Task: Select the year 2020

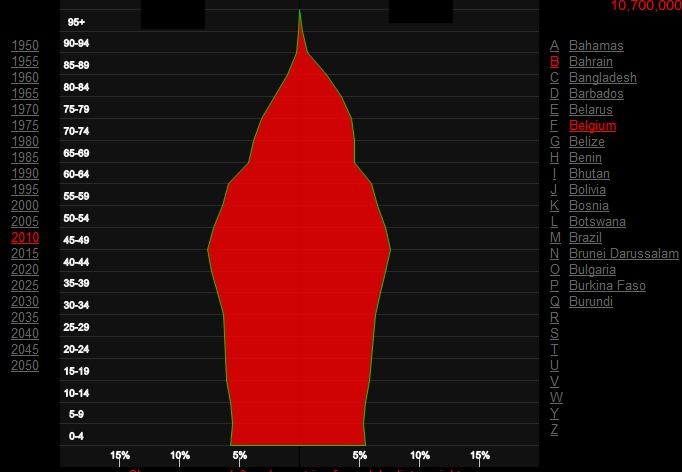Action: (25, 269)
